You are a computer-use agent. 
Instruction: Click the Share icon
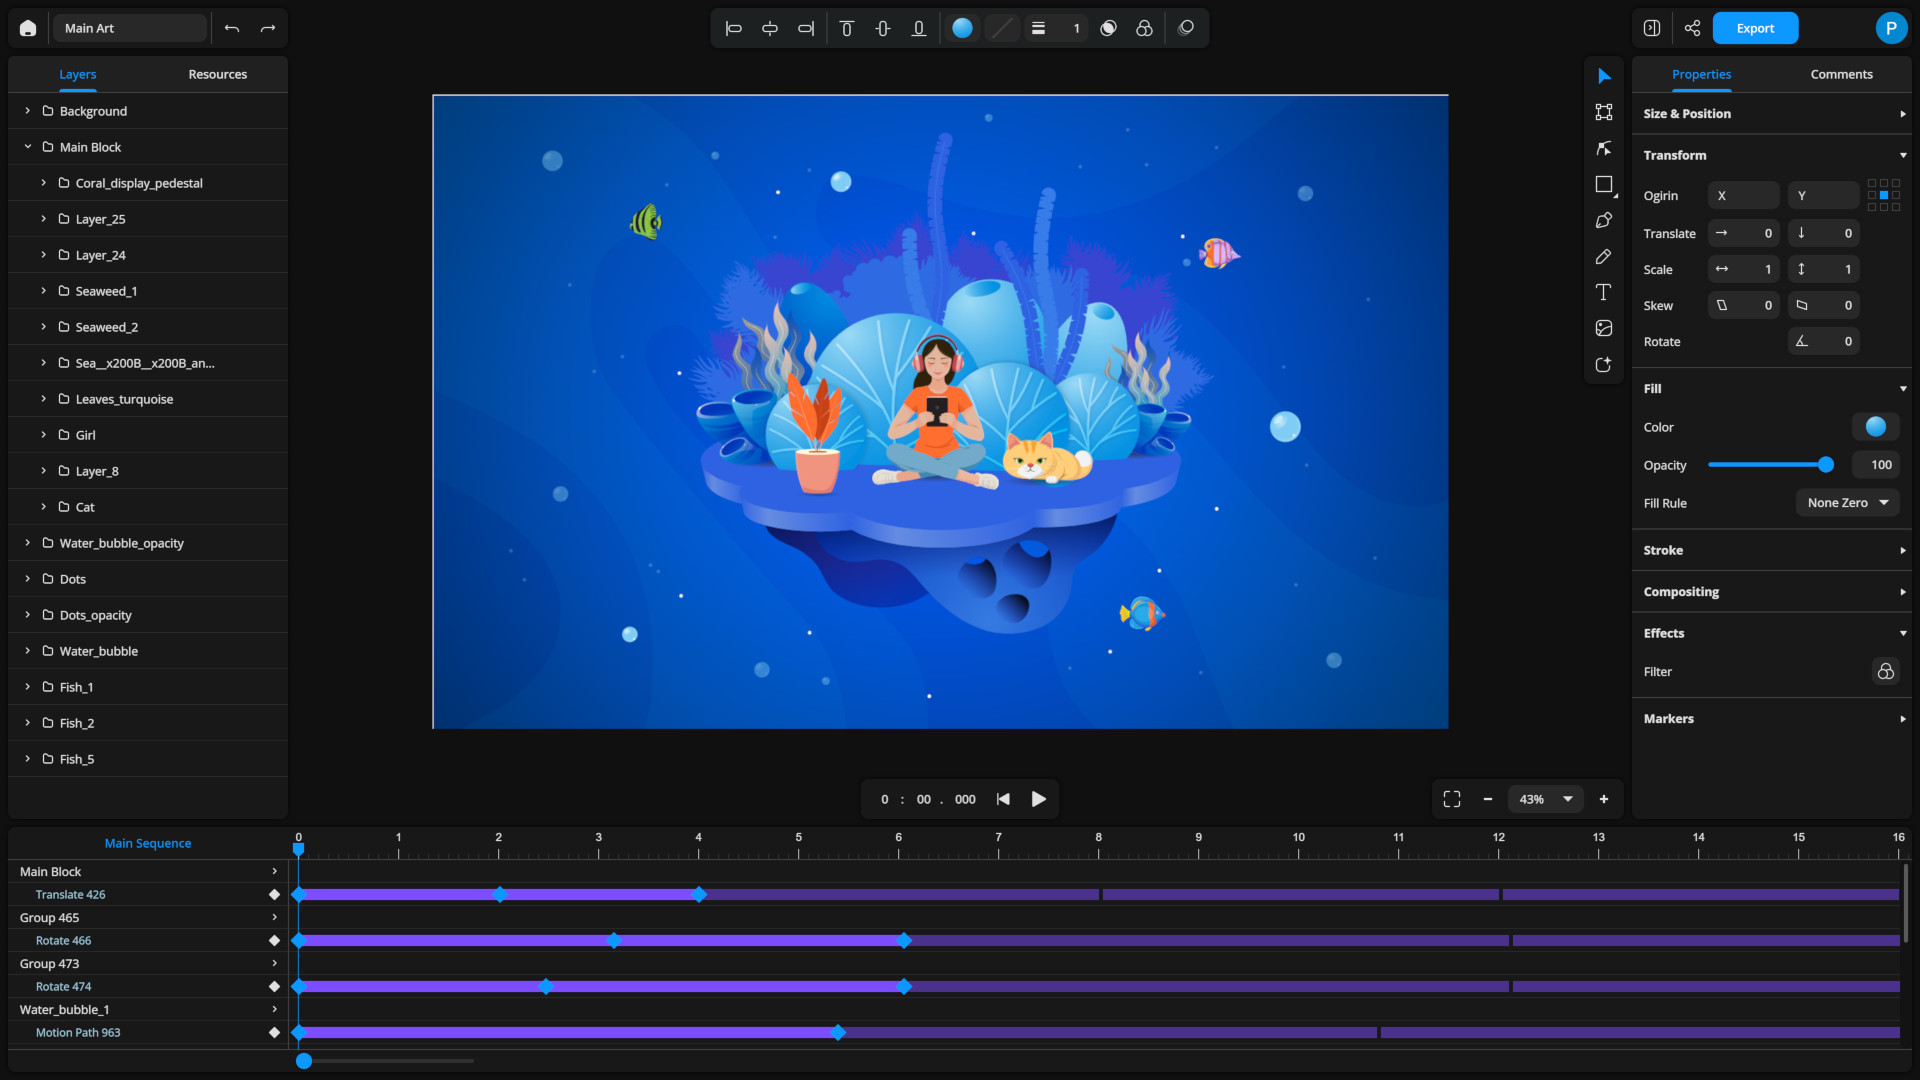pyautogui.click(x=1692, y=28)
